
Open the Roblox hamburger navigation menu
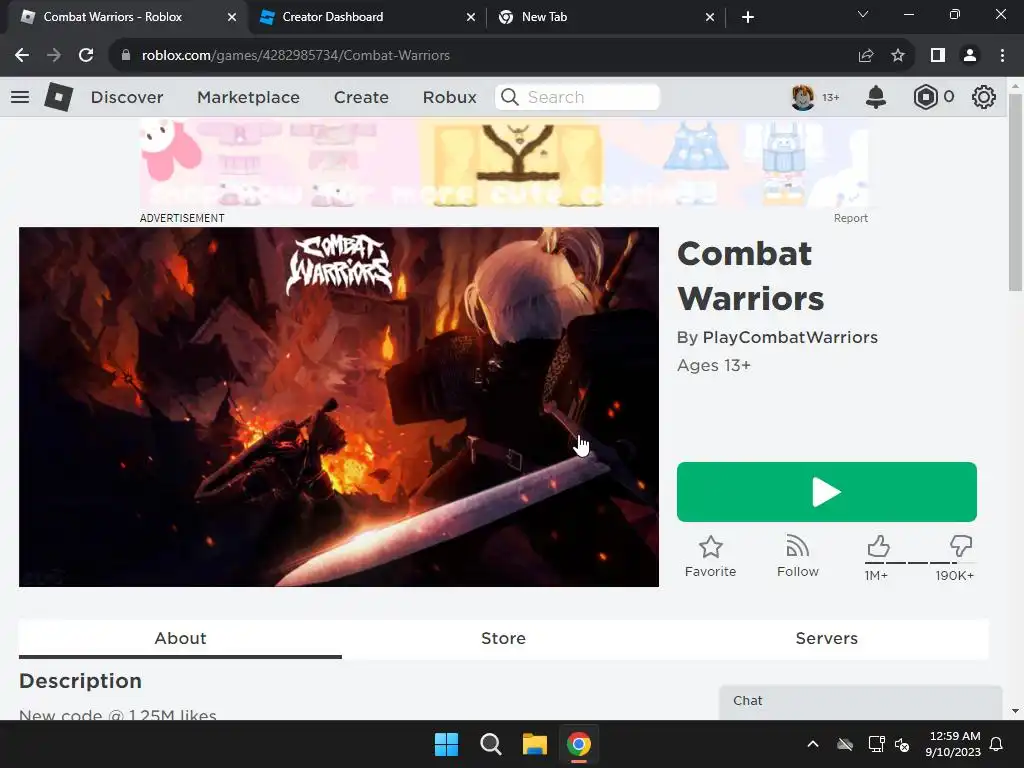20,97
